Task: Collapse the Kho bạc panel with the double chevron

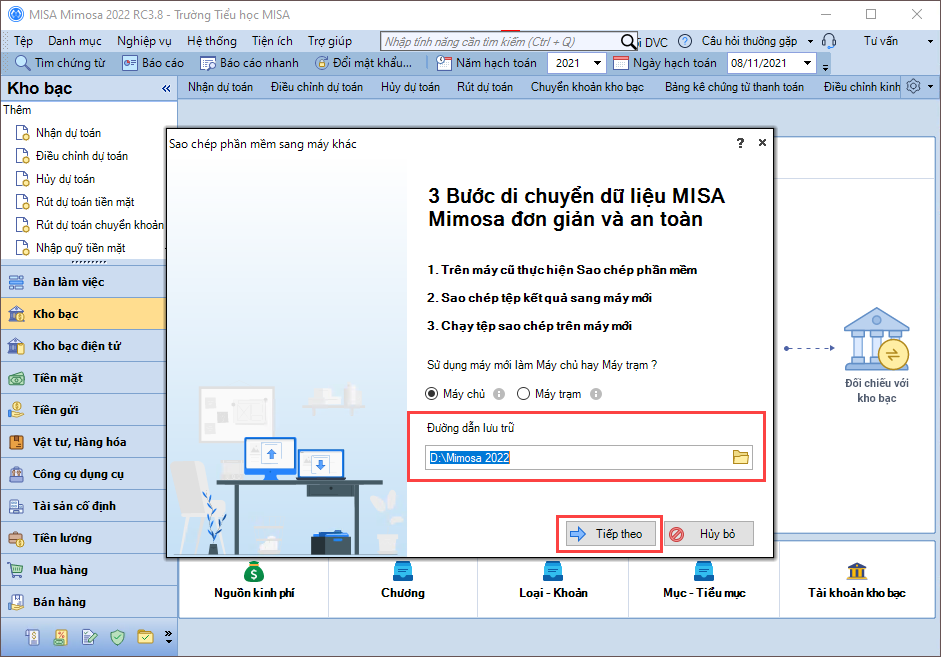Action: point(166,89)
